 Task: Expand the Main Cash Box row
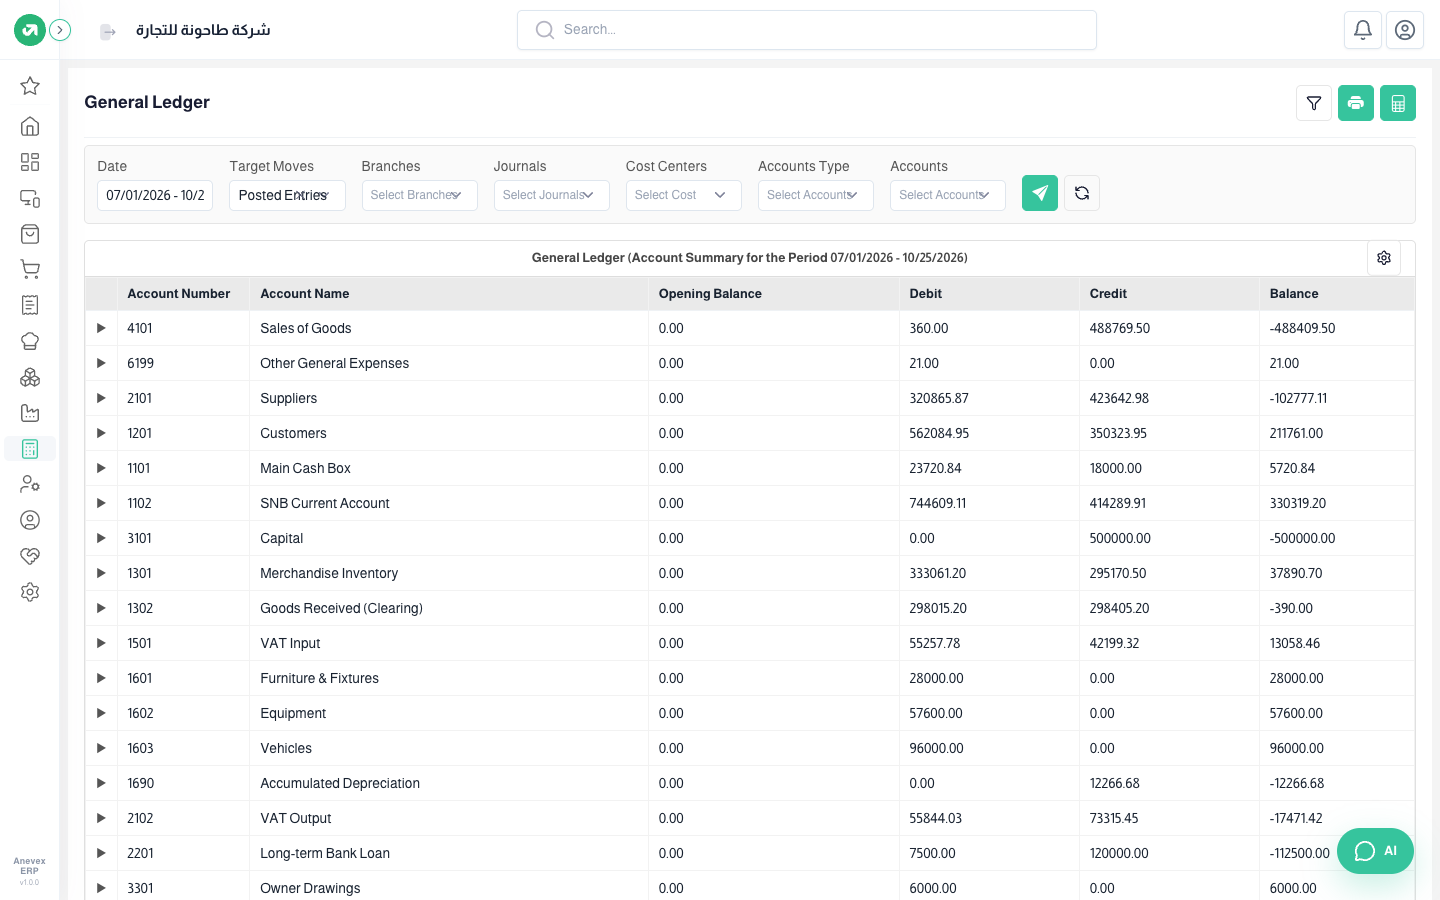click(101, 468)
